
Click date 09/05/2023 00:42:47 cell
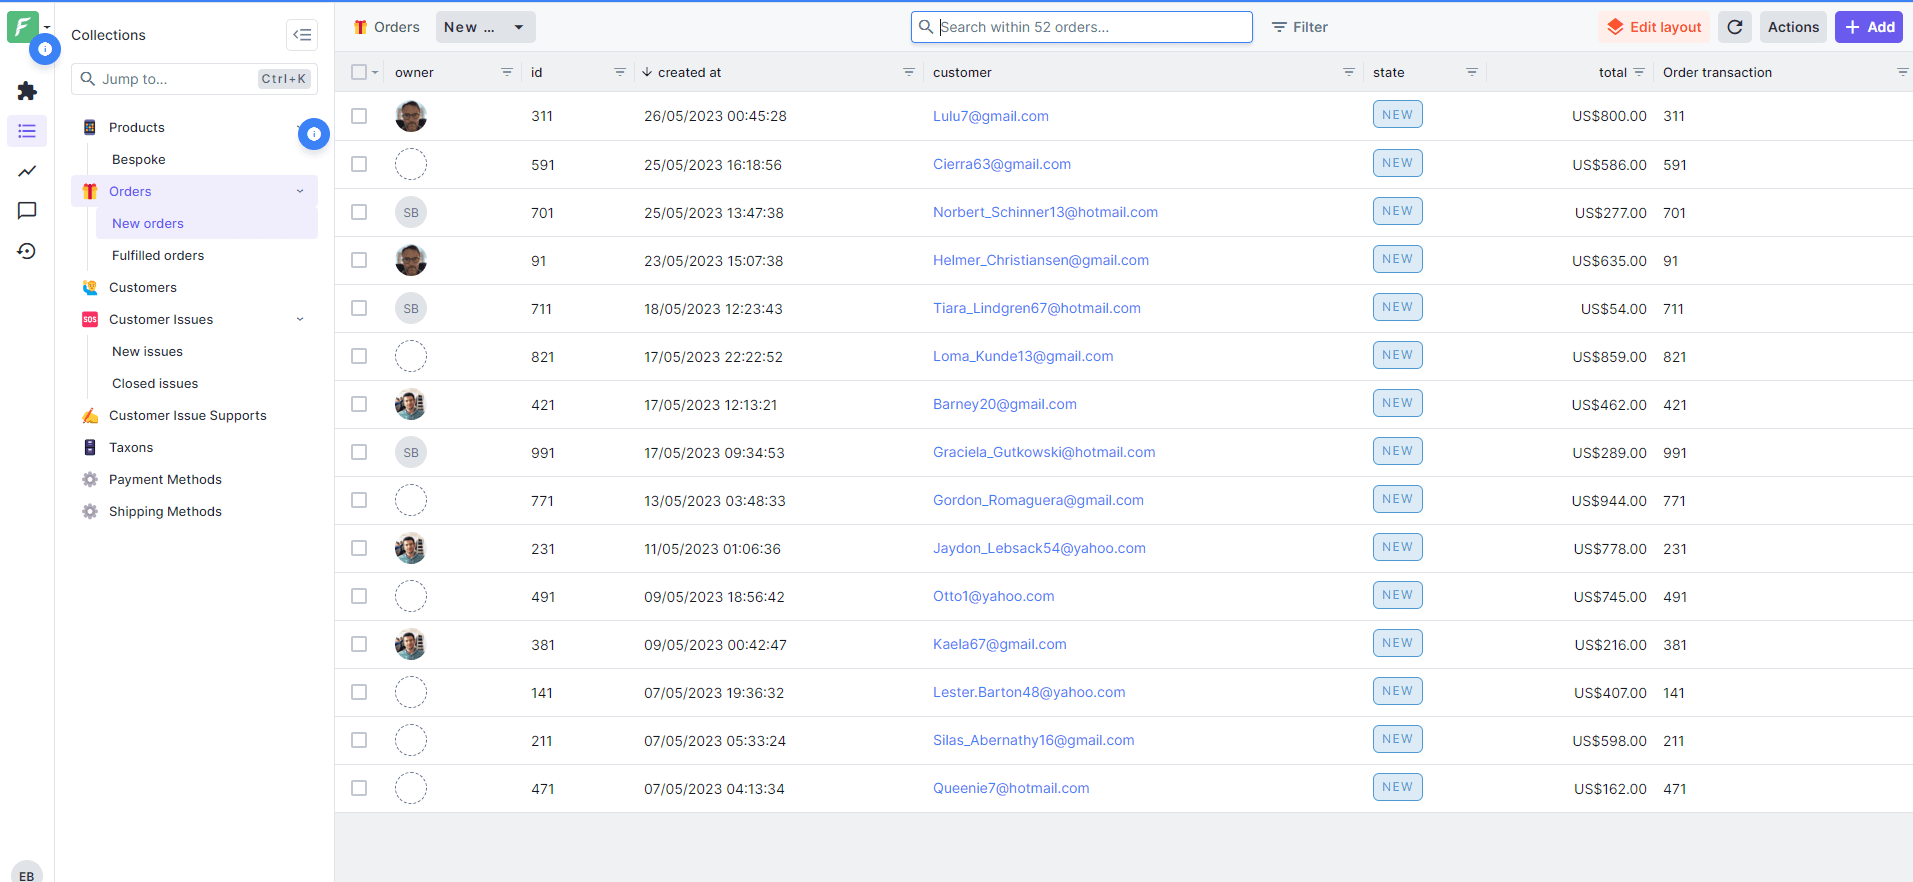(x=715, y=644)
